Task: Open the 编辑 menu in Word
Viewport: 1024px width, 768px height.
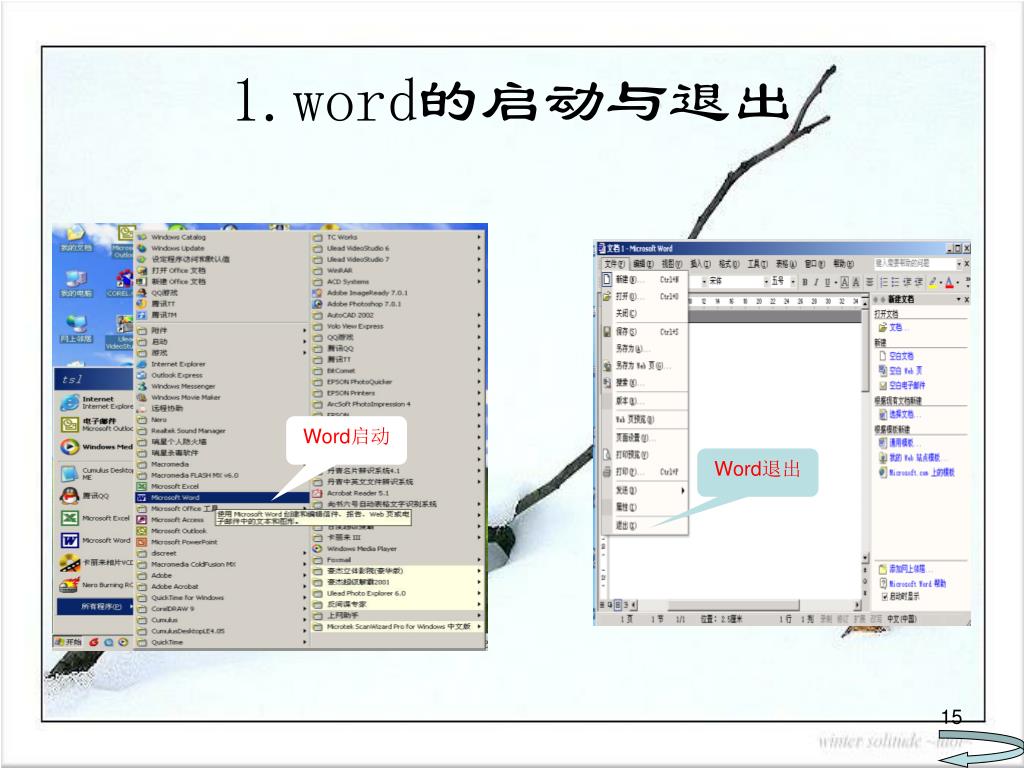Action: point(643,264)
